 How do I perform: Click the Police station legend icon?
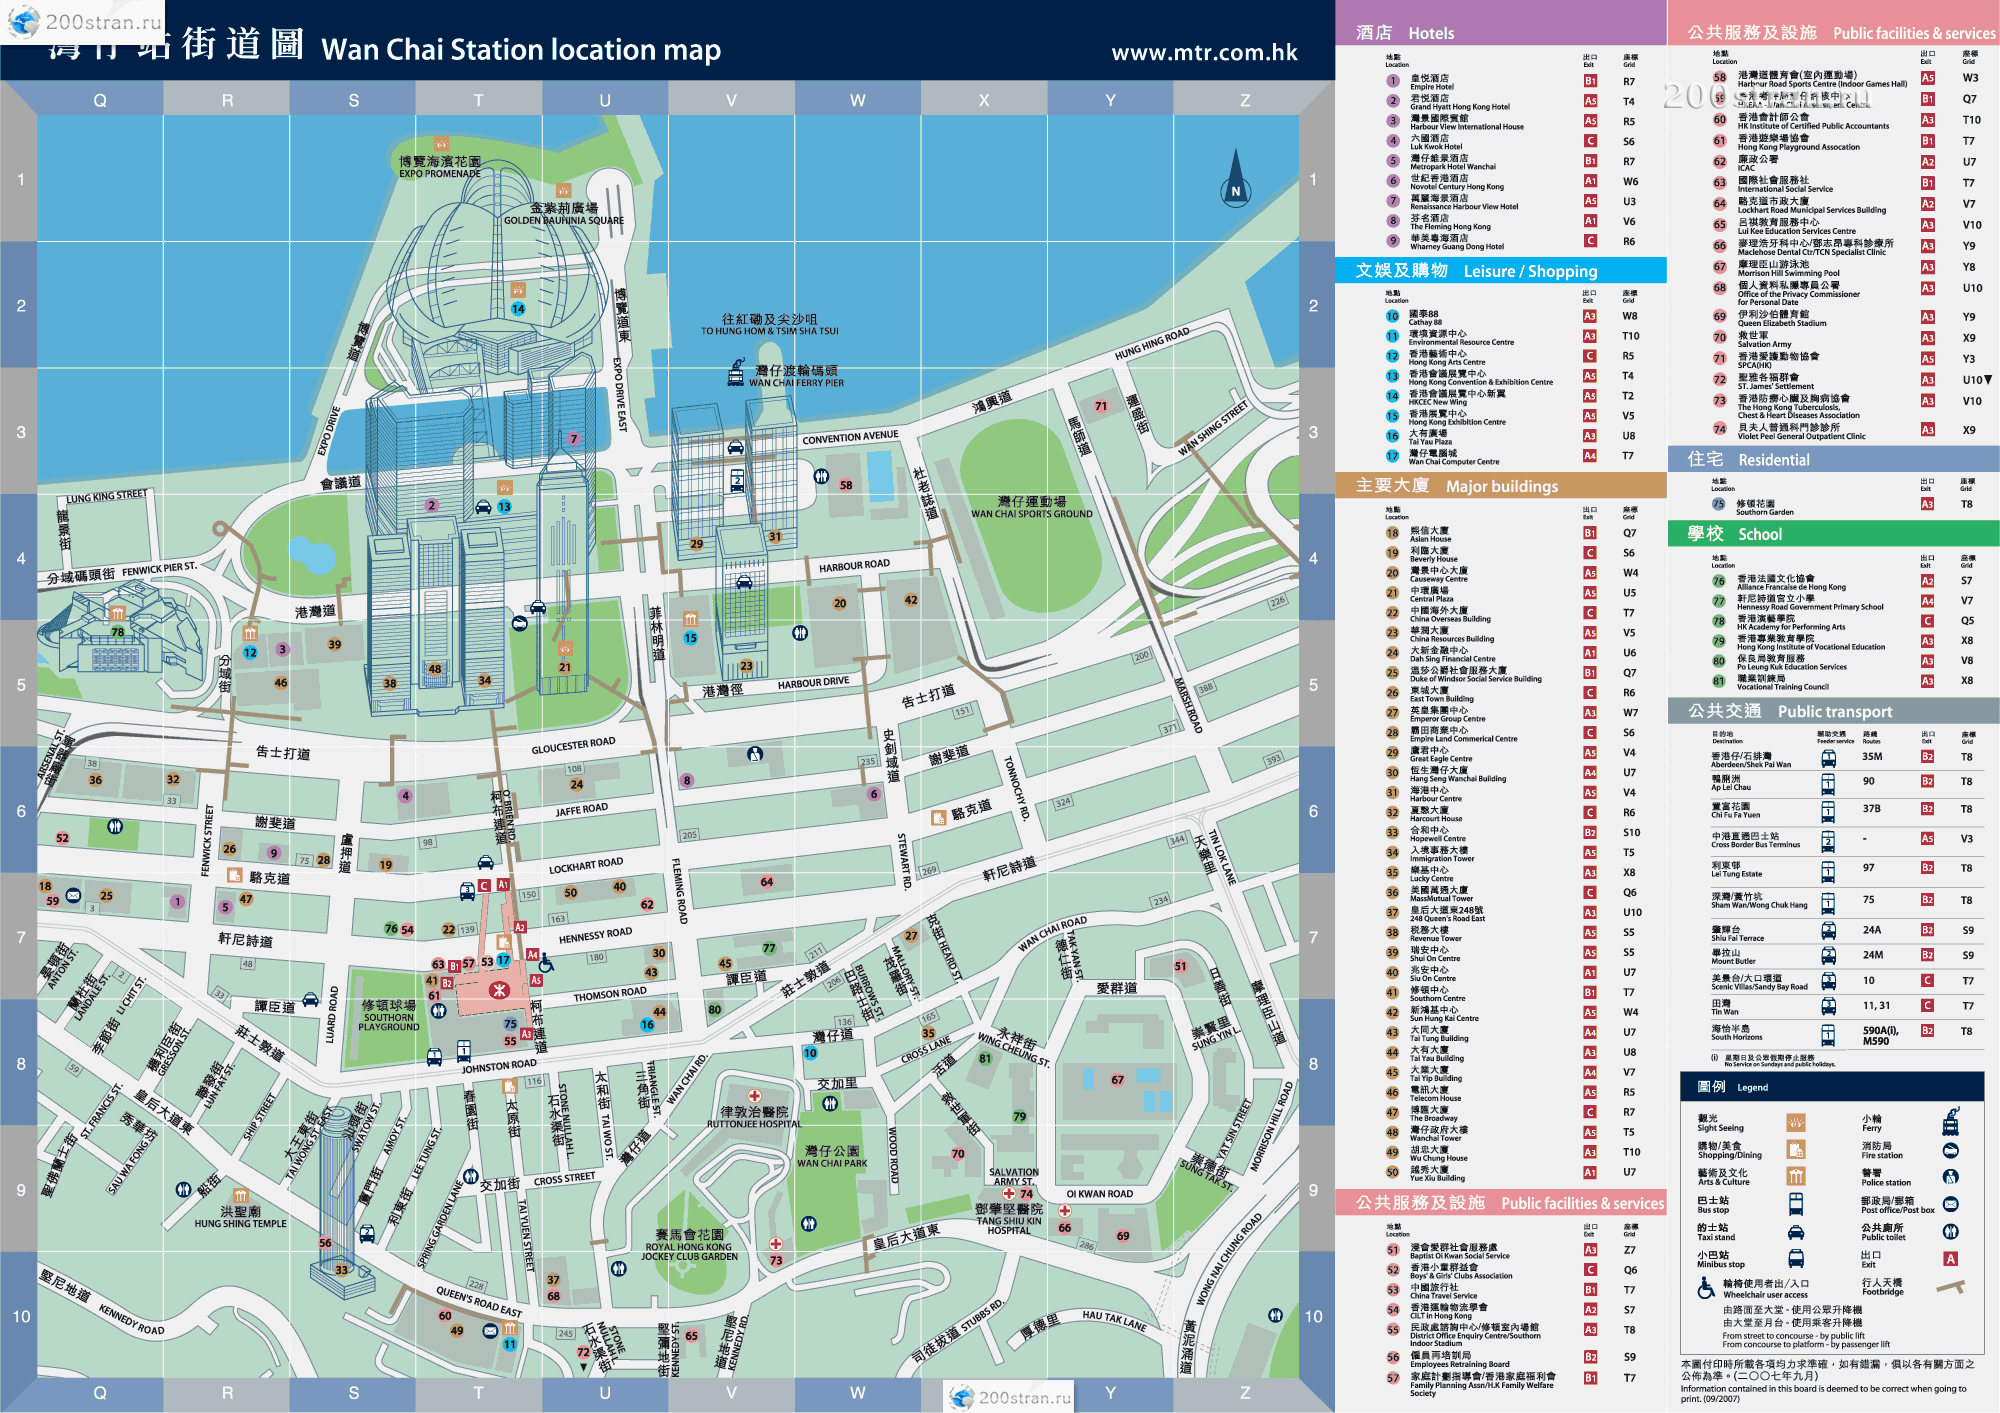point(1950,1177)
